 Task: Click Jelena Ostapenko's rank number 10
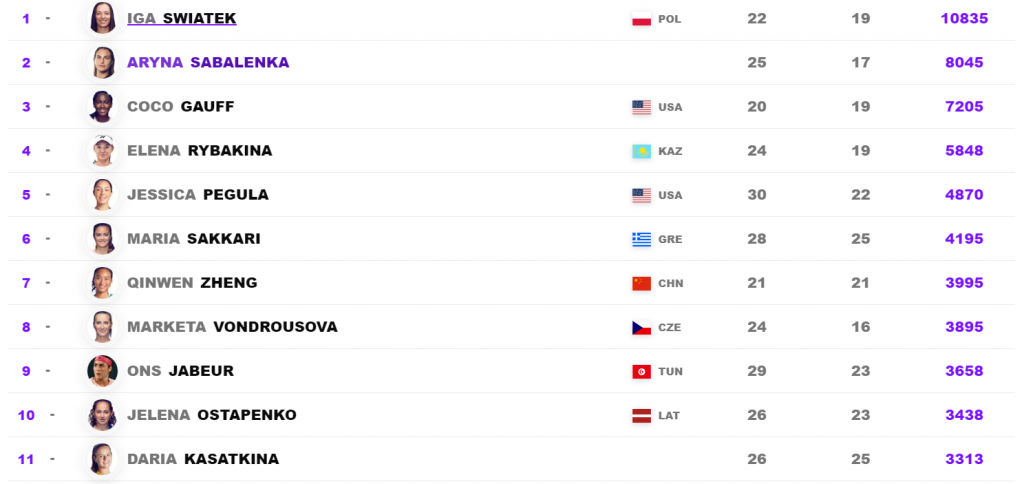(x=27, y=415)
